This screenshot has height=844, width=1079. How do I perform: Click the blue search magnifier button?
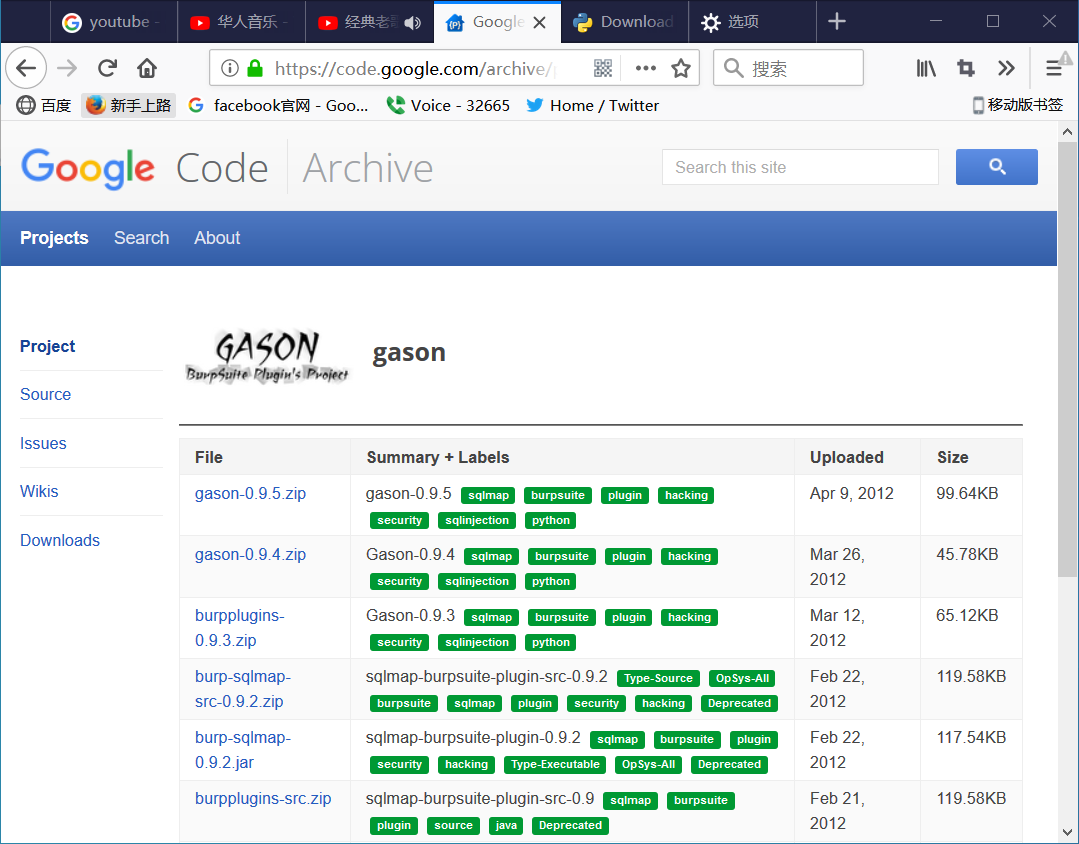(996, 167)
